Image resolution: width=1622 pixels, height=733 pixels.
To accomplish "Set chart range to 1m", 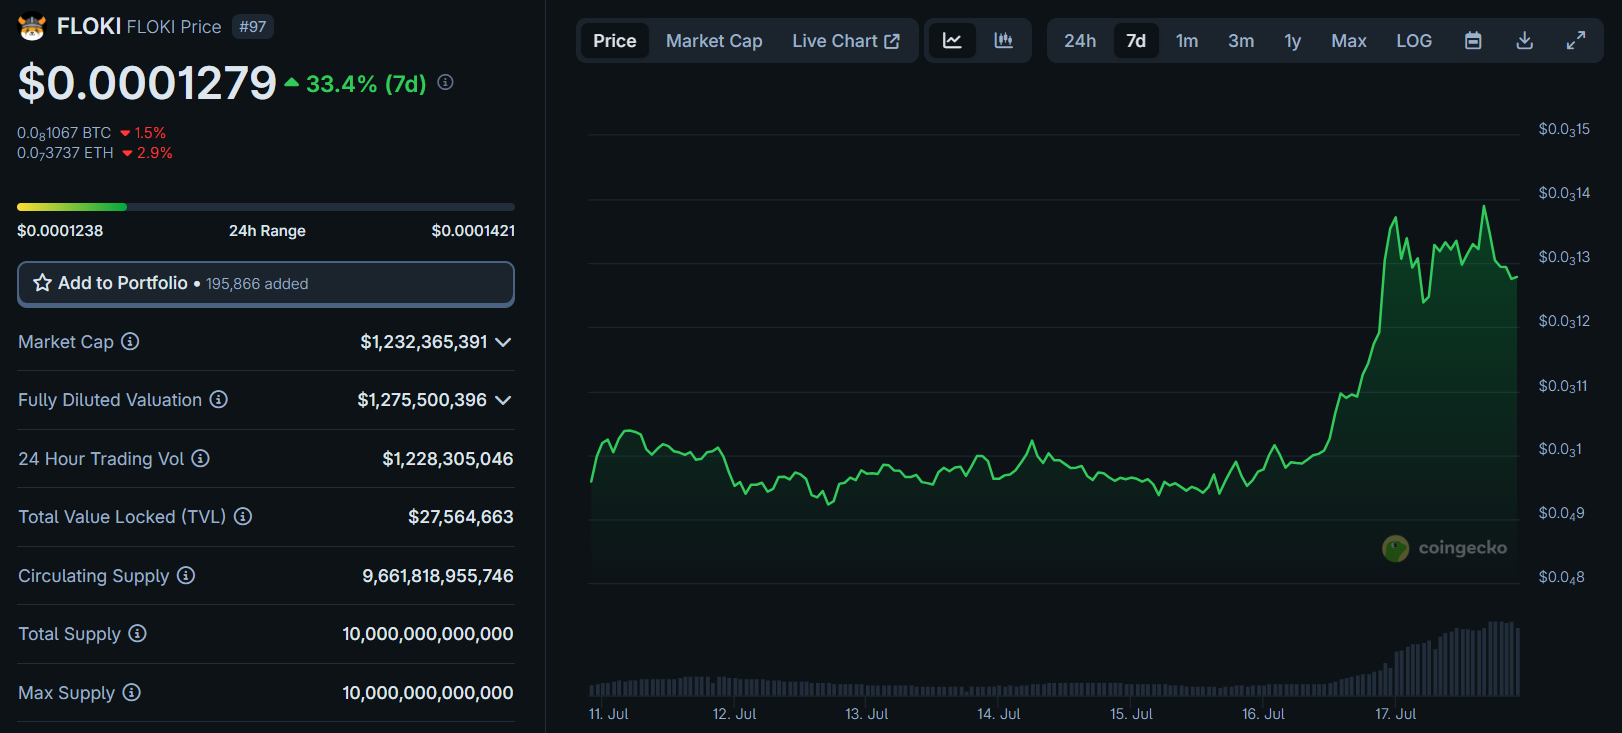I will coord(1187,41).
